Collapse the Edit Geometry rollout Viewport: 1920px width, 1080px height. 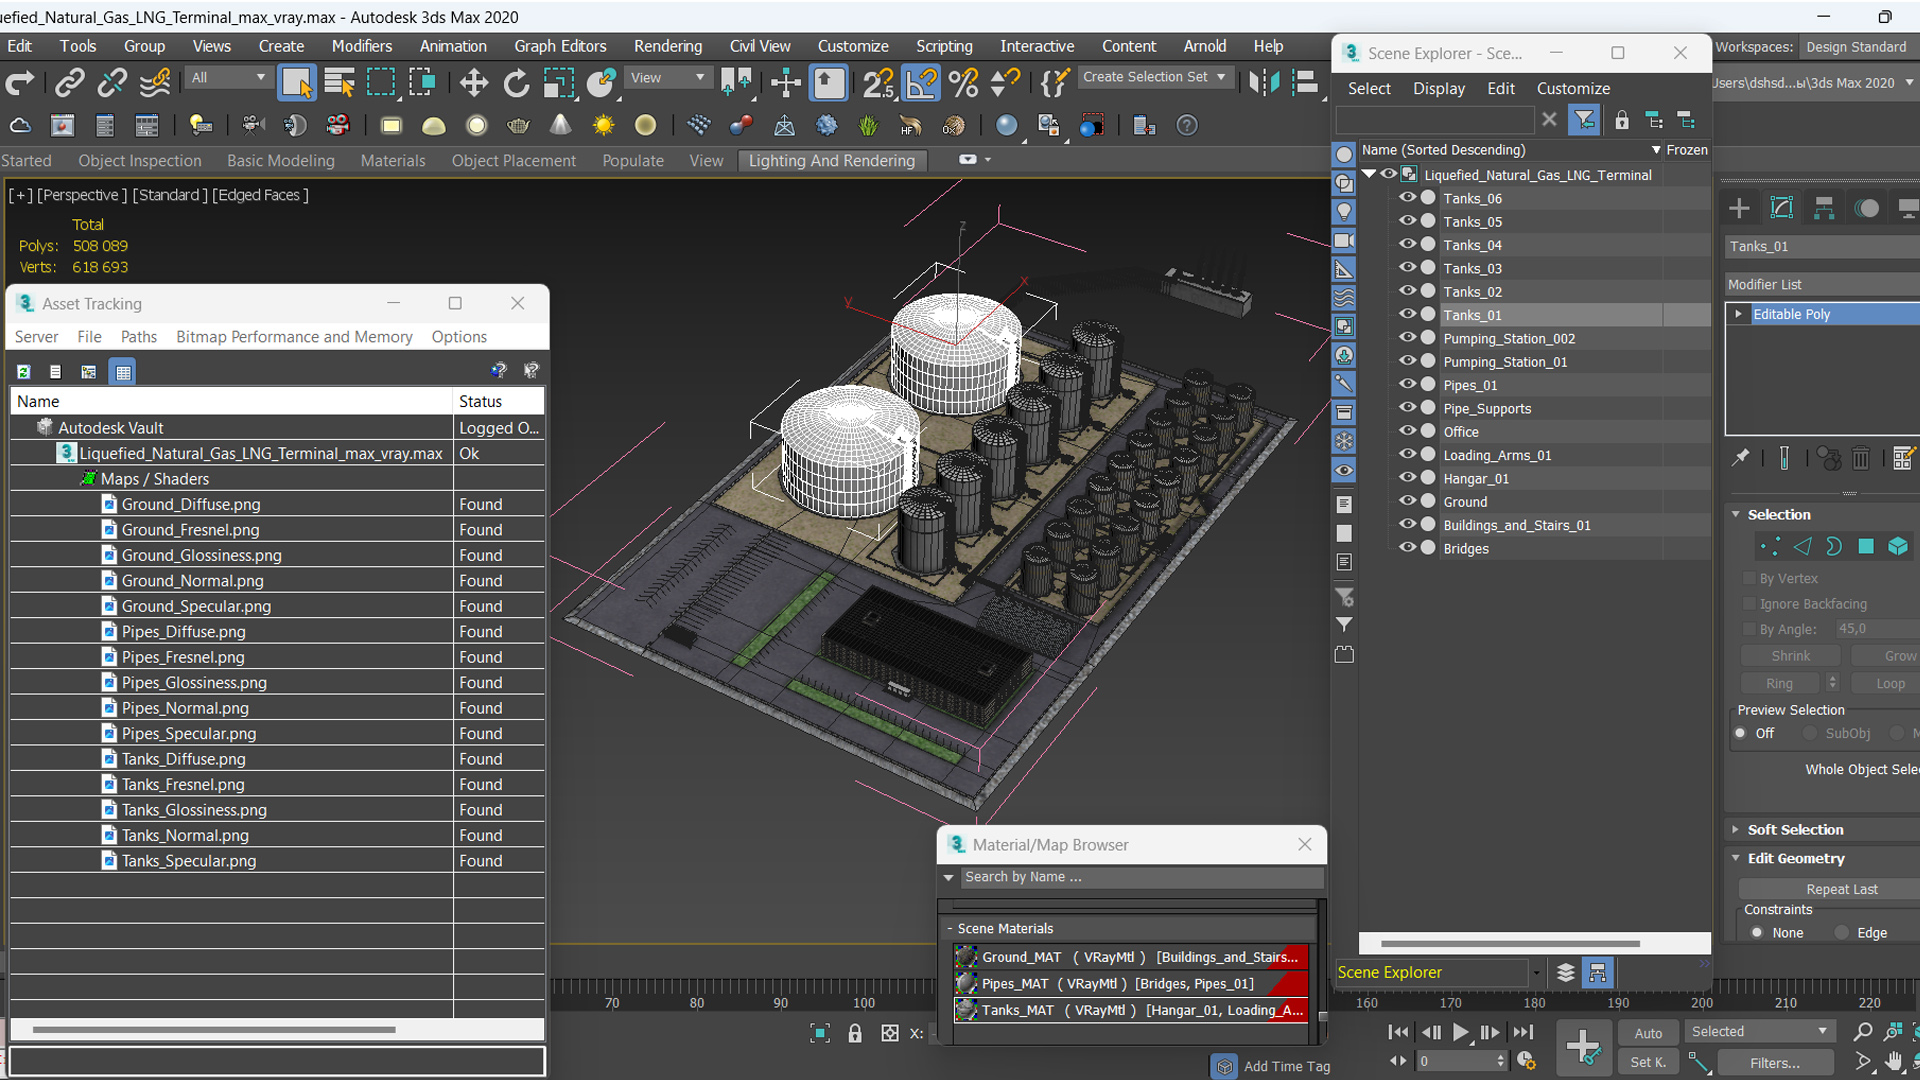click(1795, 859)
